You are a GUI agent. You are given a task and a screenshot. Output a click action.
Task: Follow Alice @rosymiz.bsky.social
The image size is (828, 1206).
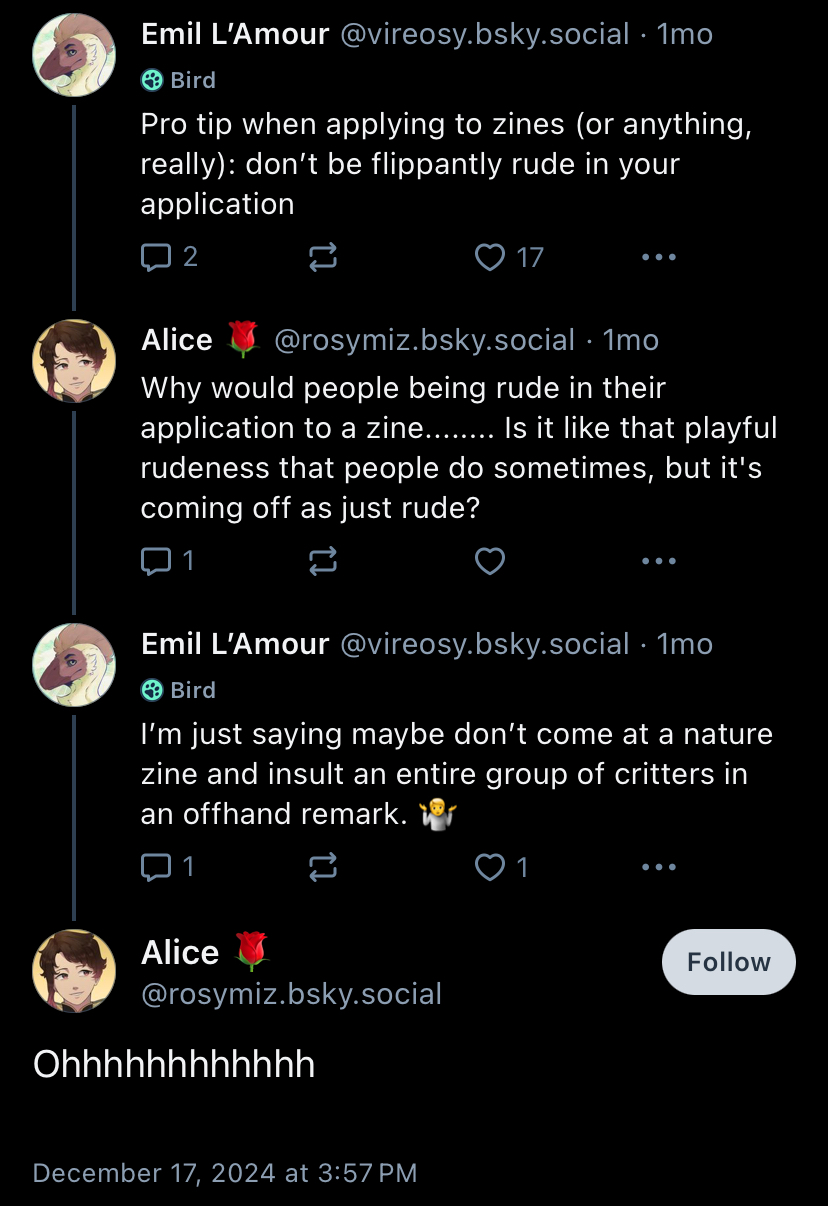(729, 962)
